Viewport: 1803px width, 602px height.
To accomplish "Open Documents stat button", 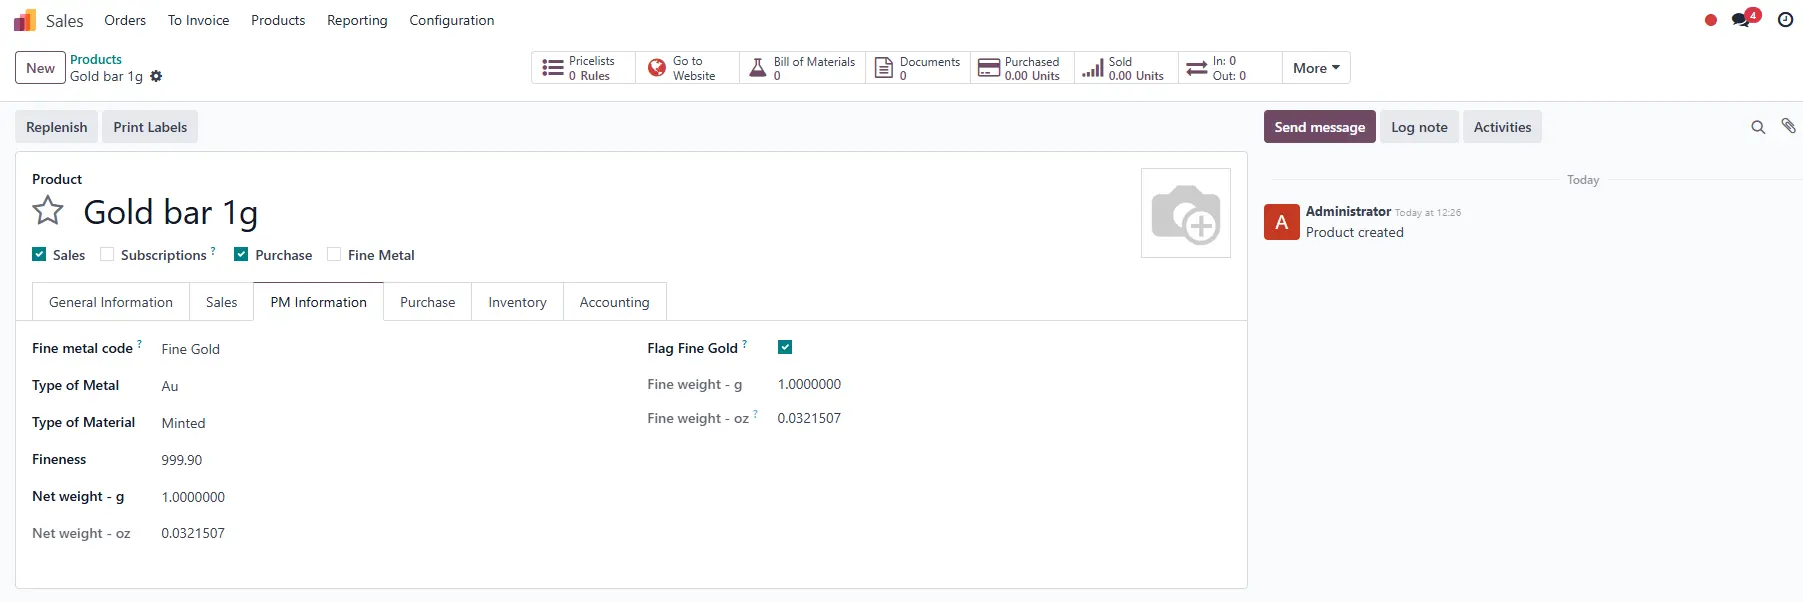I will click(x=918, y=68).
